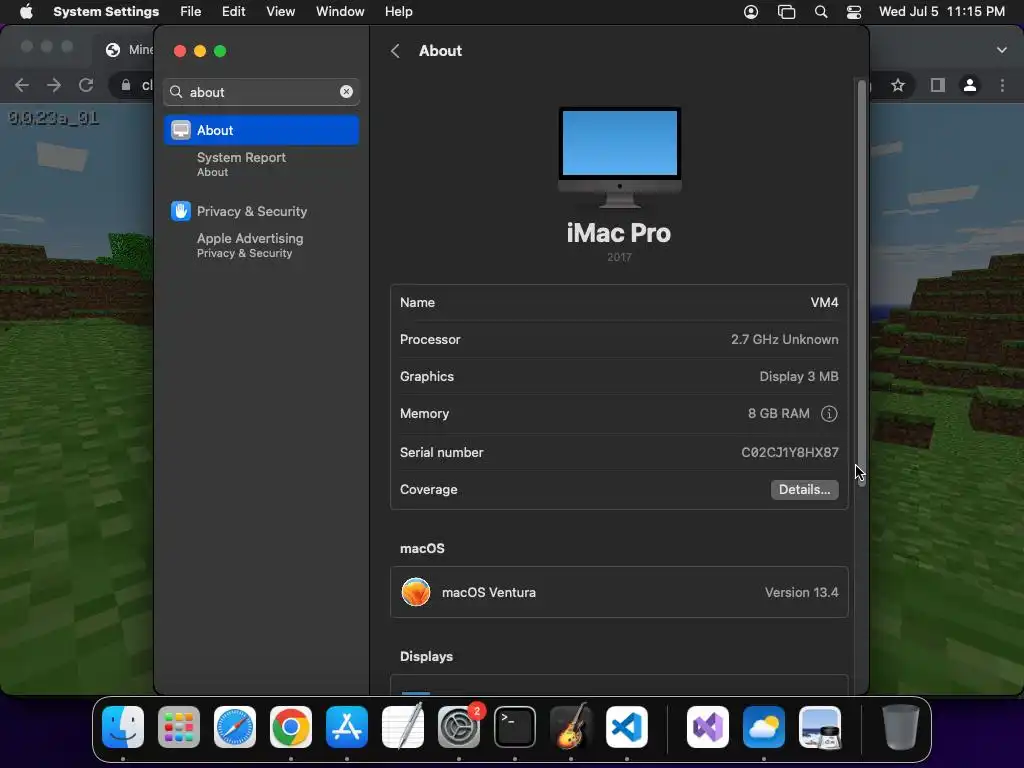Reload the page in Chrome
The height and width of the screenshot is (768, 1024).
(x=86, y=85)
